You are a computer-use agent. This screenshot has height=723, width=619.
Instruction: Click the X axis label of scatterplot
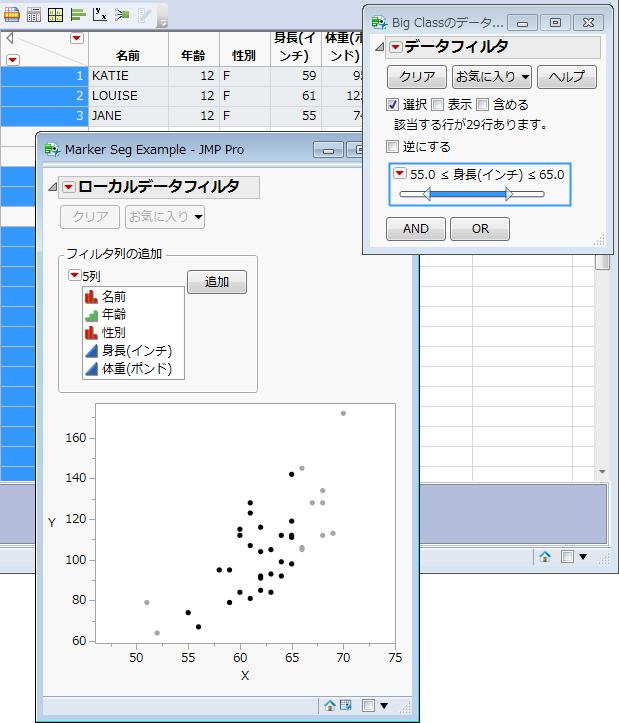(244, 676)
